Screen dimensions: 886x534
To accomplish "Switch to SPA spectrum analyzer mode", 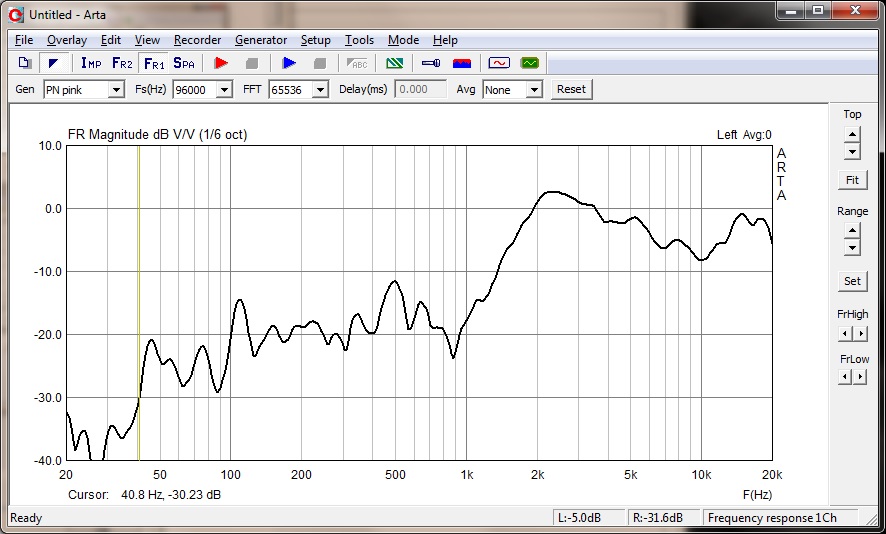I will pos(184,63).
